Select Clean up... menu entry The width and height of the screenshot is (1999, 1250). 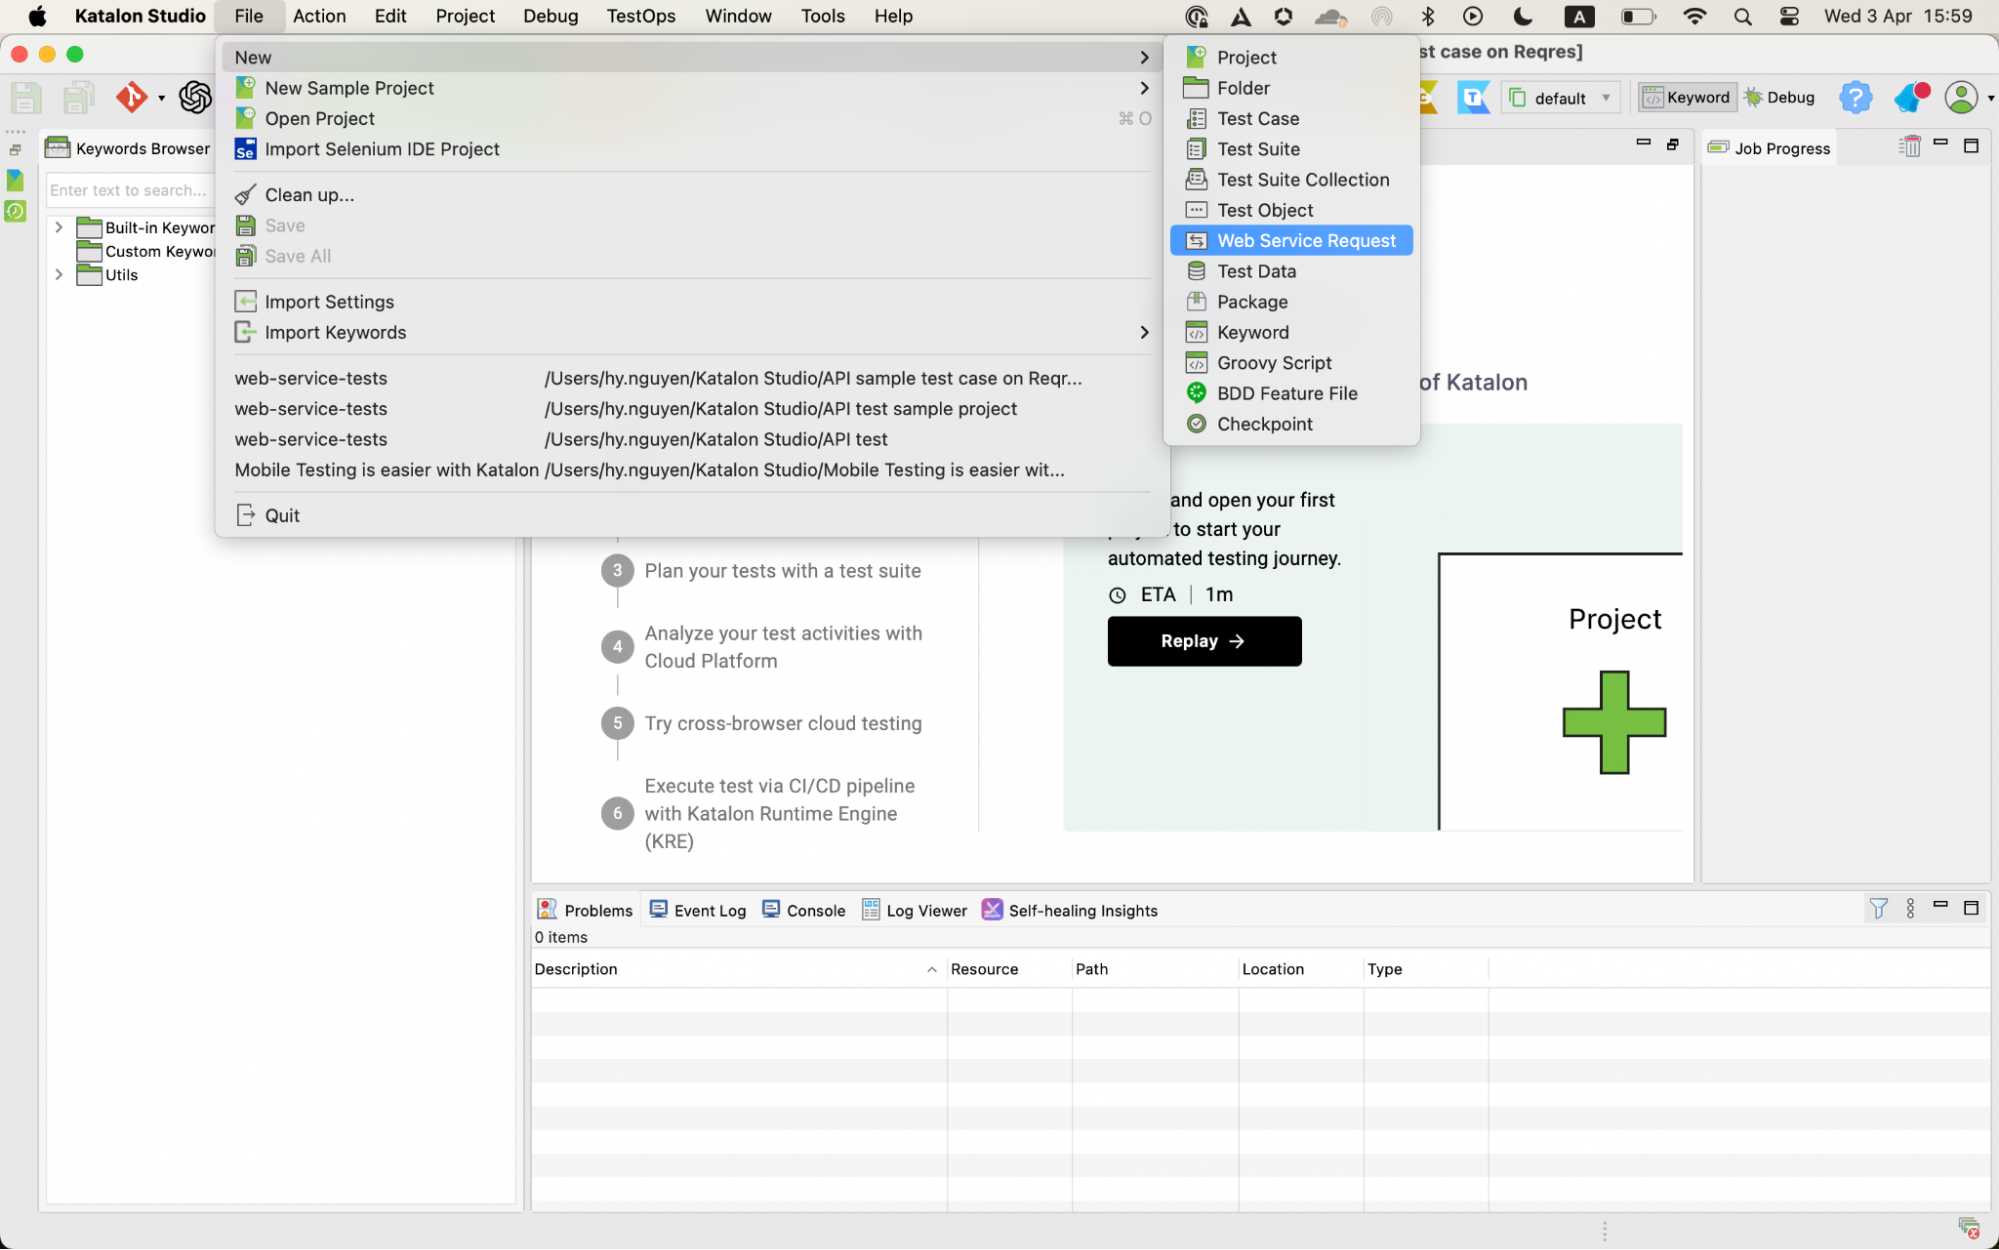click(x=692, y=195)
